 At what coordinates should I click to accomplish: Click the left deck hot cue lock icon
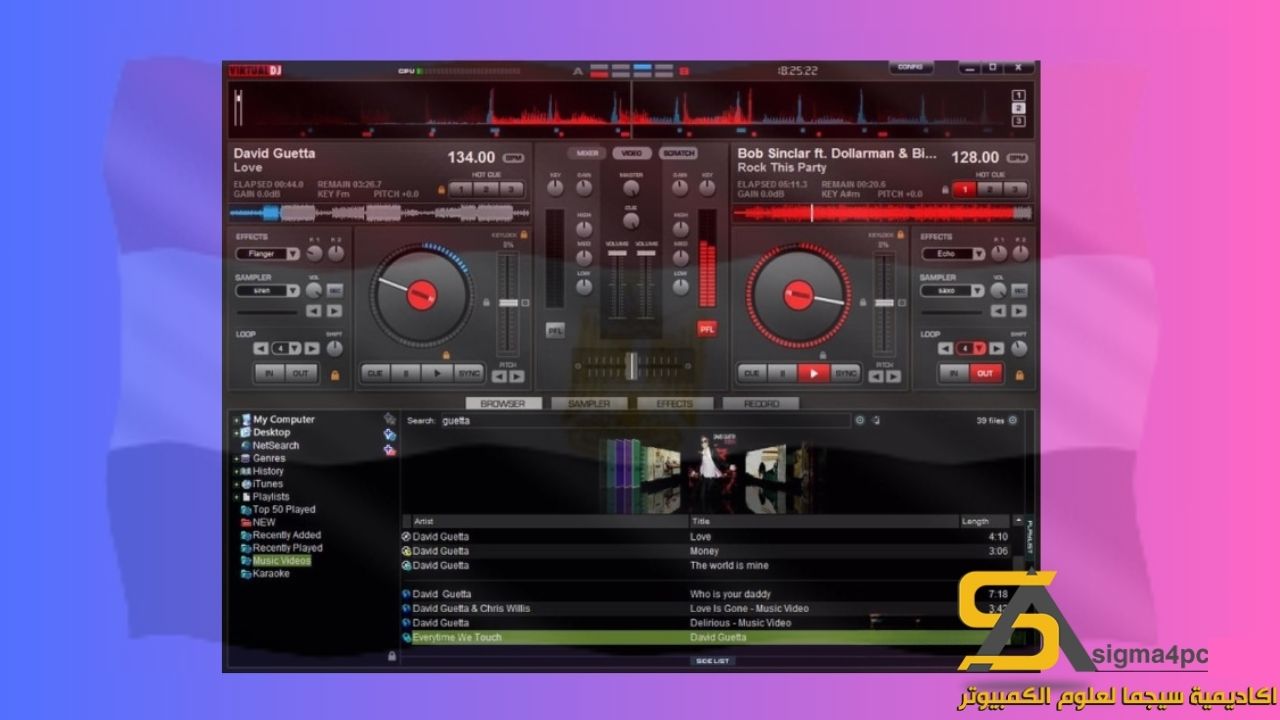[x=441, y=190]
